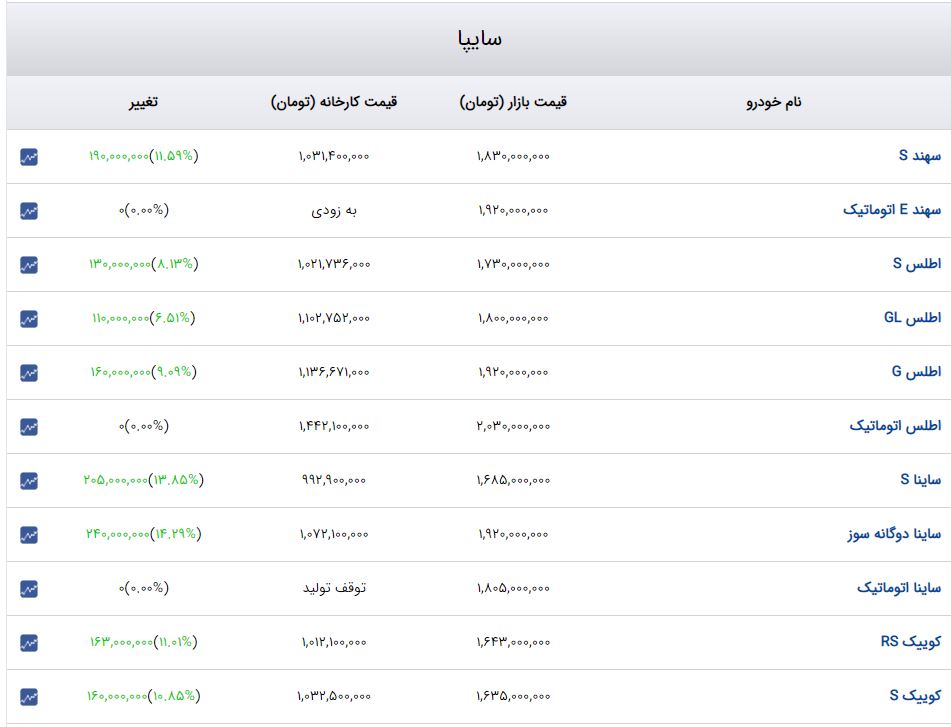Click change value ۱۱۰,۰۰۰,۰۰۰(۶.۵۱%) of اطلس GL
This screenshot has height=727, width=951.
pos(144,318)
